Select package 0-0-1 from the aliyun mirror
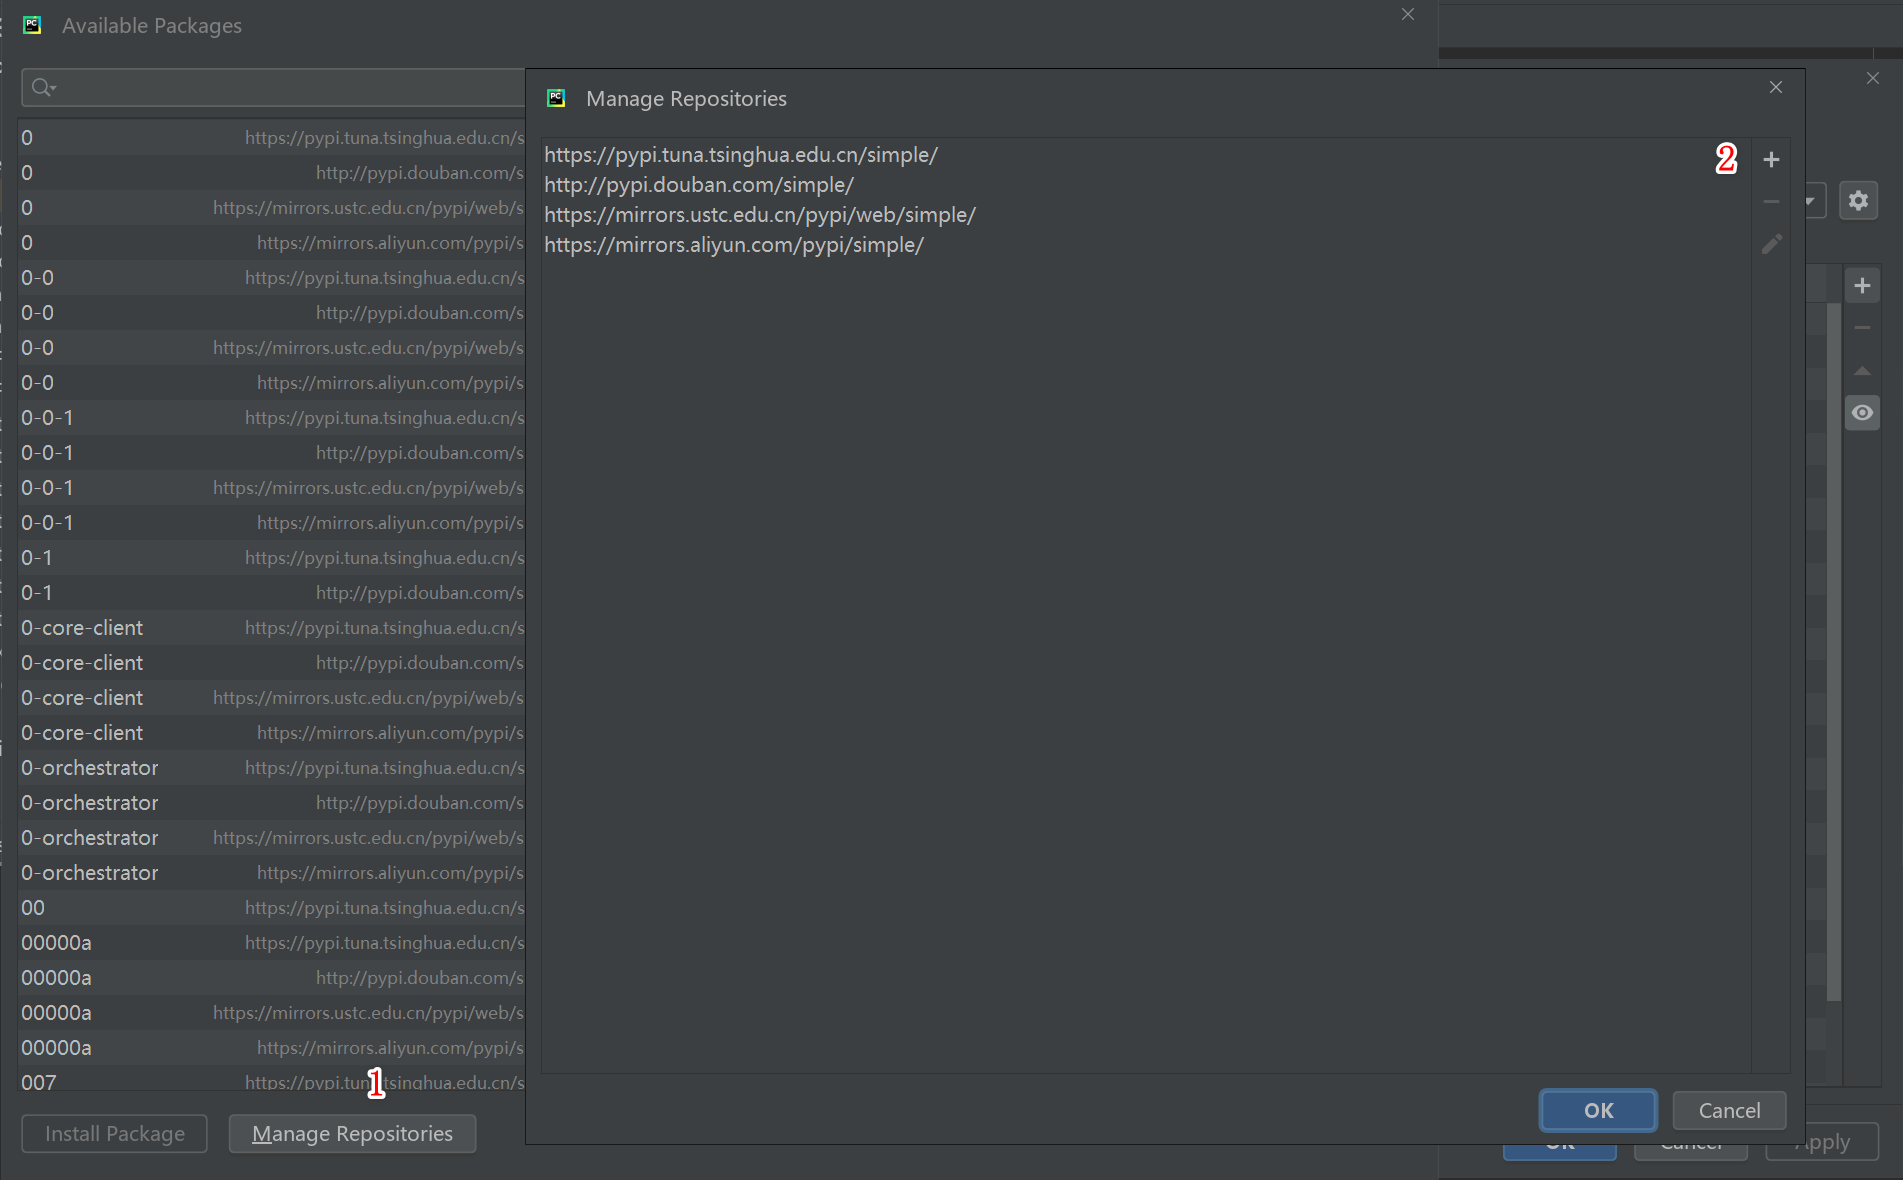The width and height of the screenshot is (1903, 1180). (x=272, y=523)
